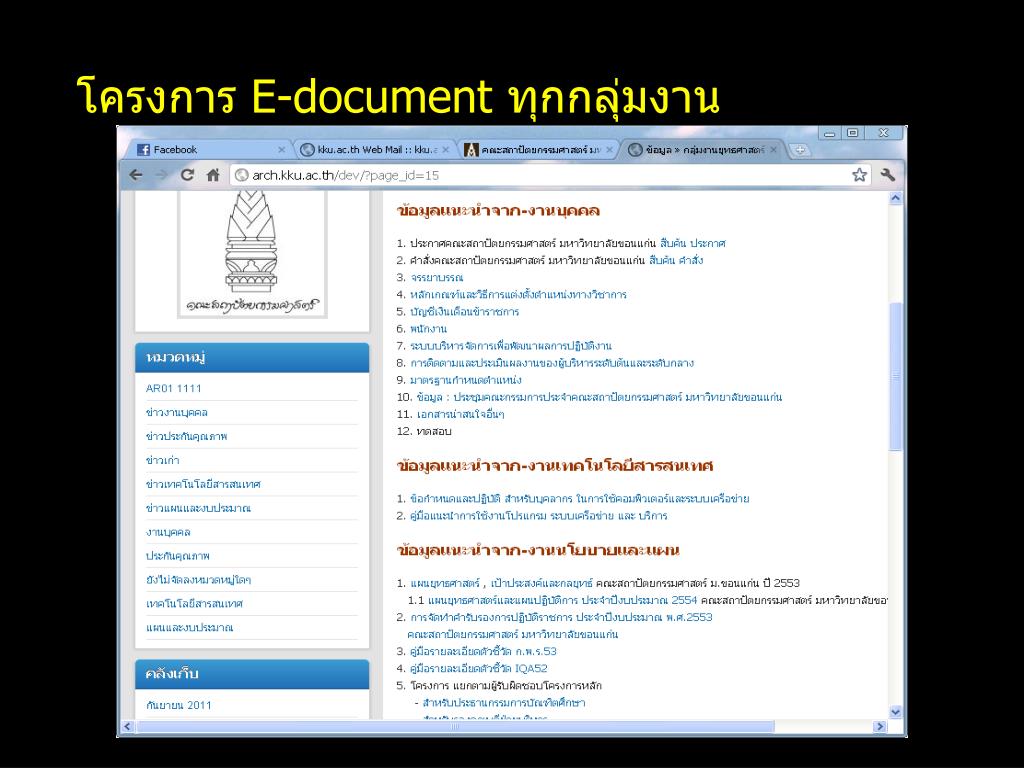
Task: Open the เอกสารน่าสนใจอื่นๆ link
Action: click(x=460, y=414)
